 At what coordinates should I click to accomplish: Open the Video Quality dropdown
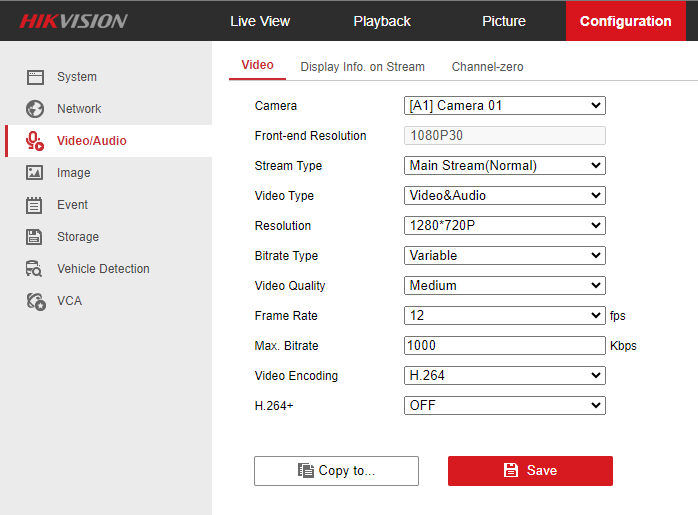[504, 285]
